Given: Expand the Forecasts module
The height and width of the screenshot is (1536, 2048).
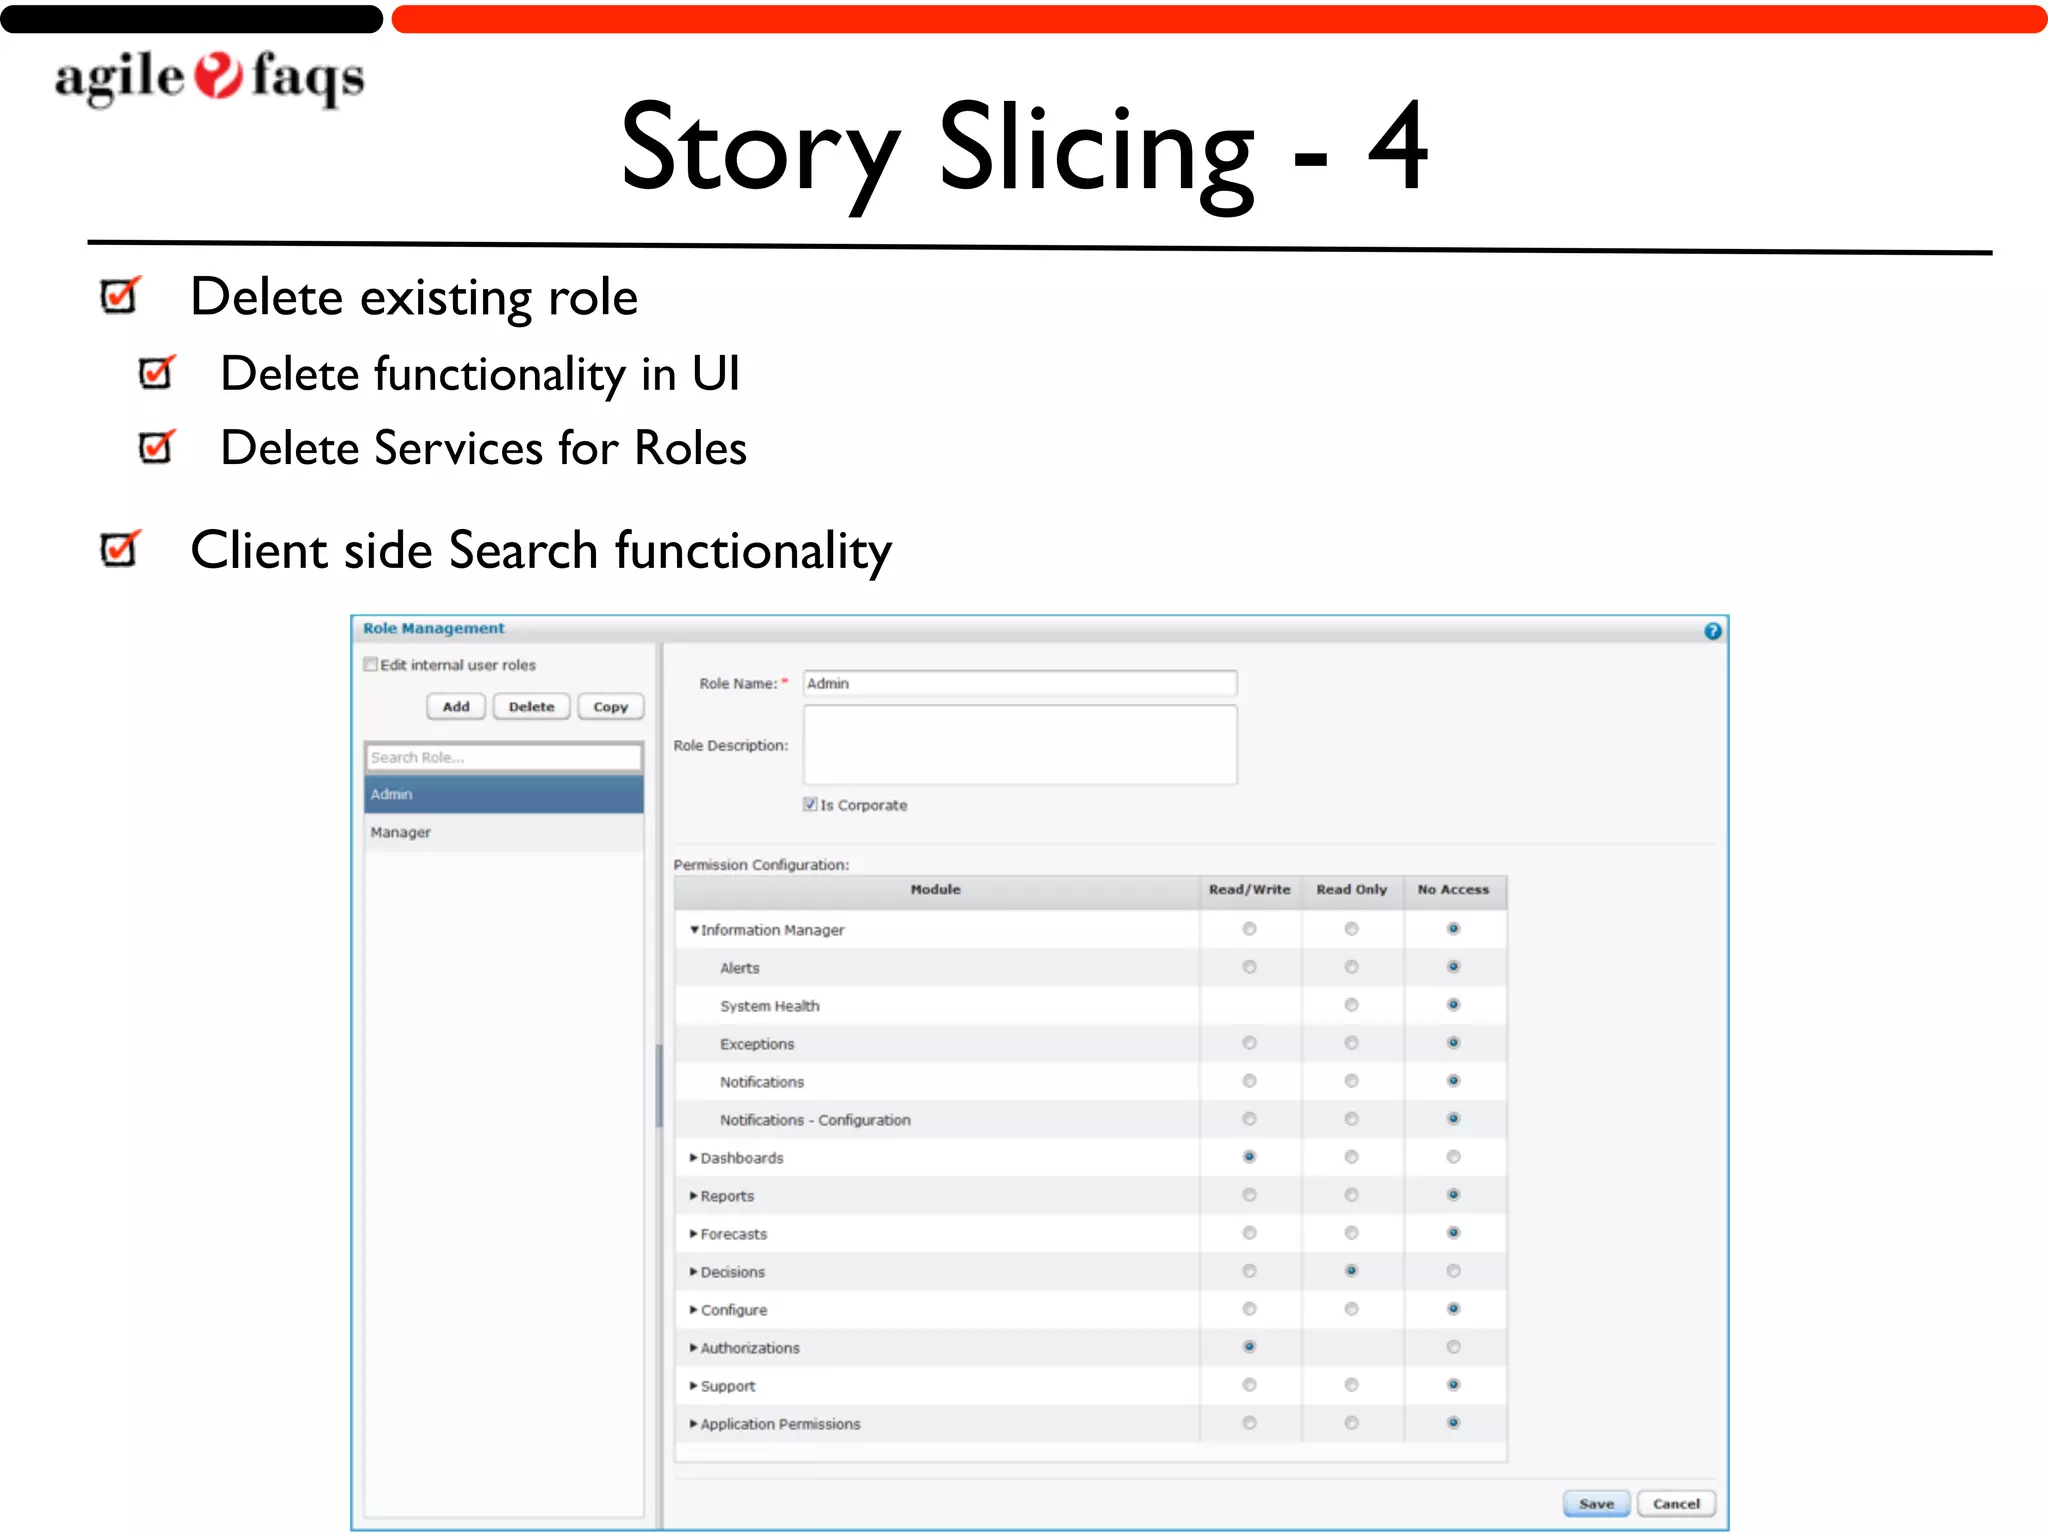Looking at the screenshot, I should click(694, 1233).
